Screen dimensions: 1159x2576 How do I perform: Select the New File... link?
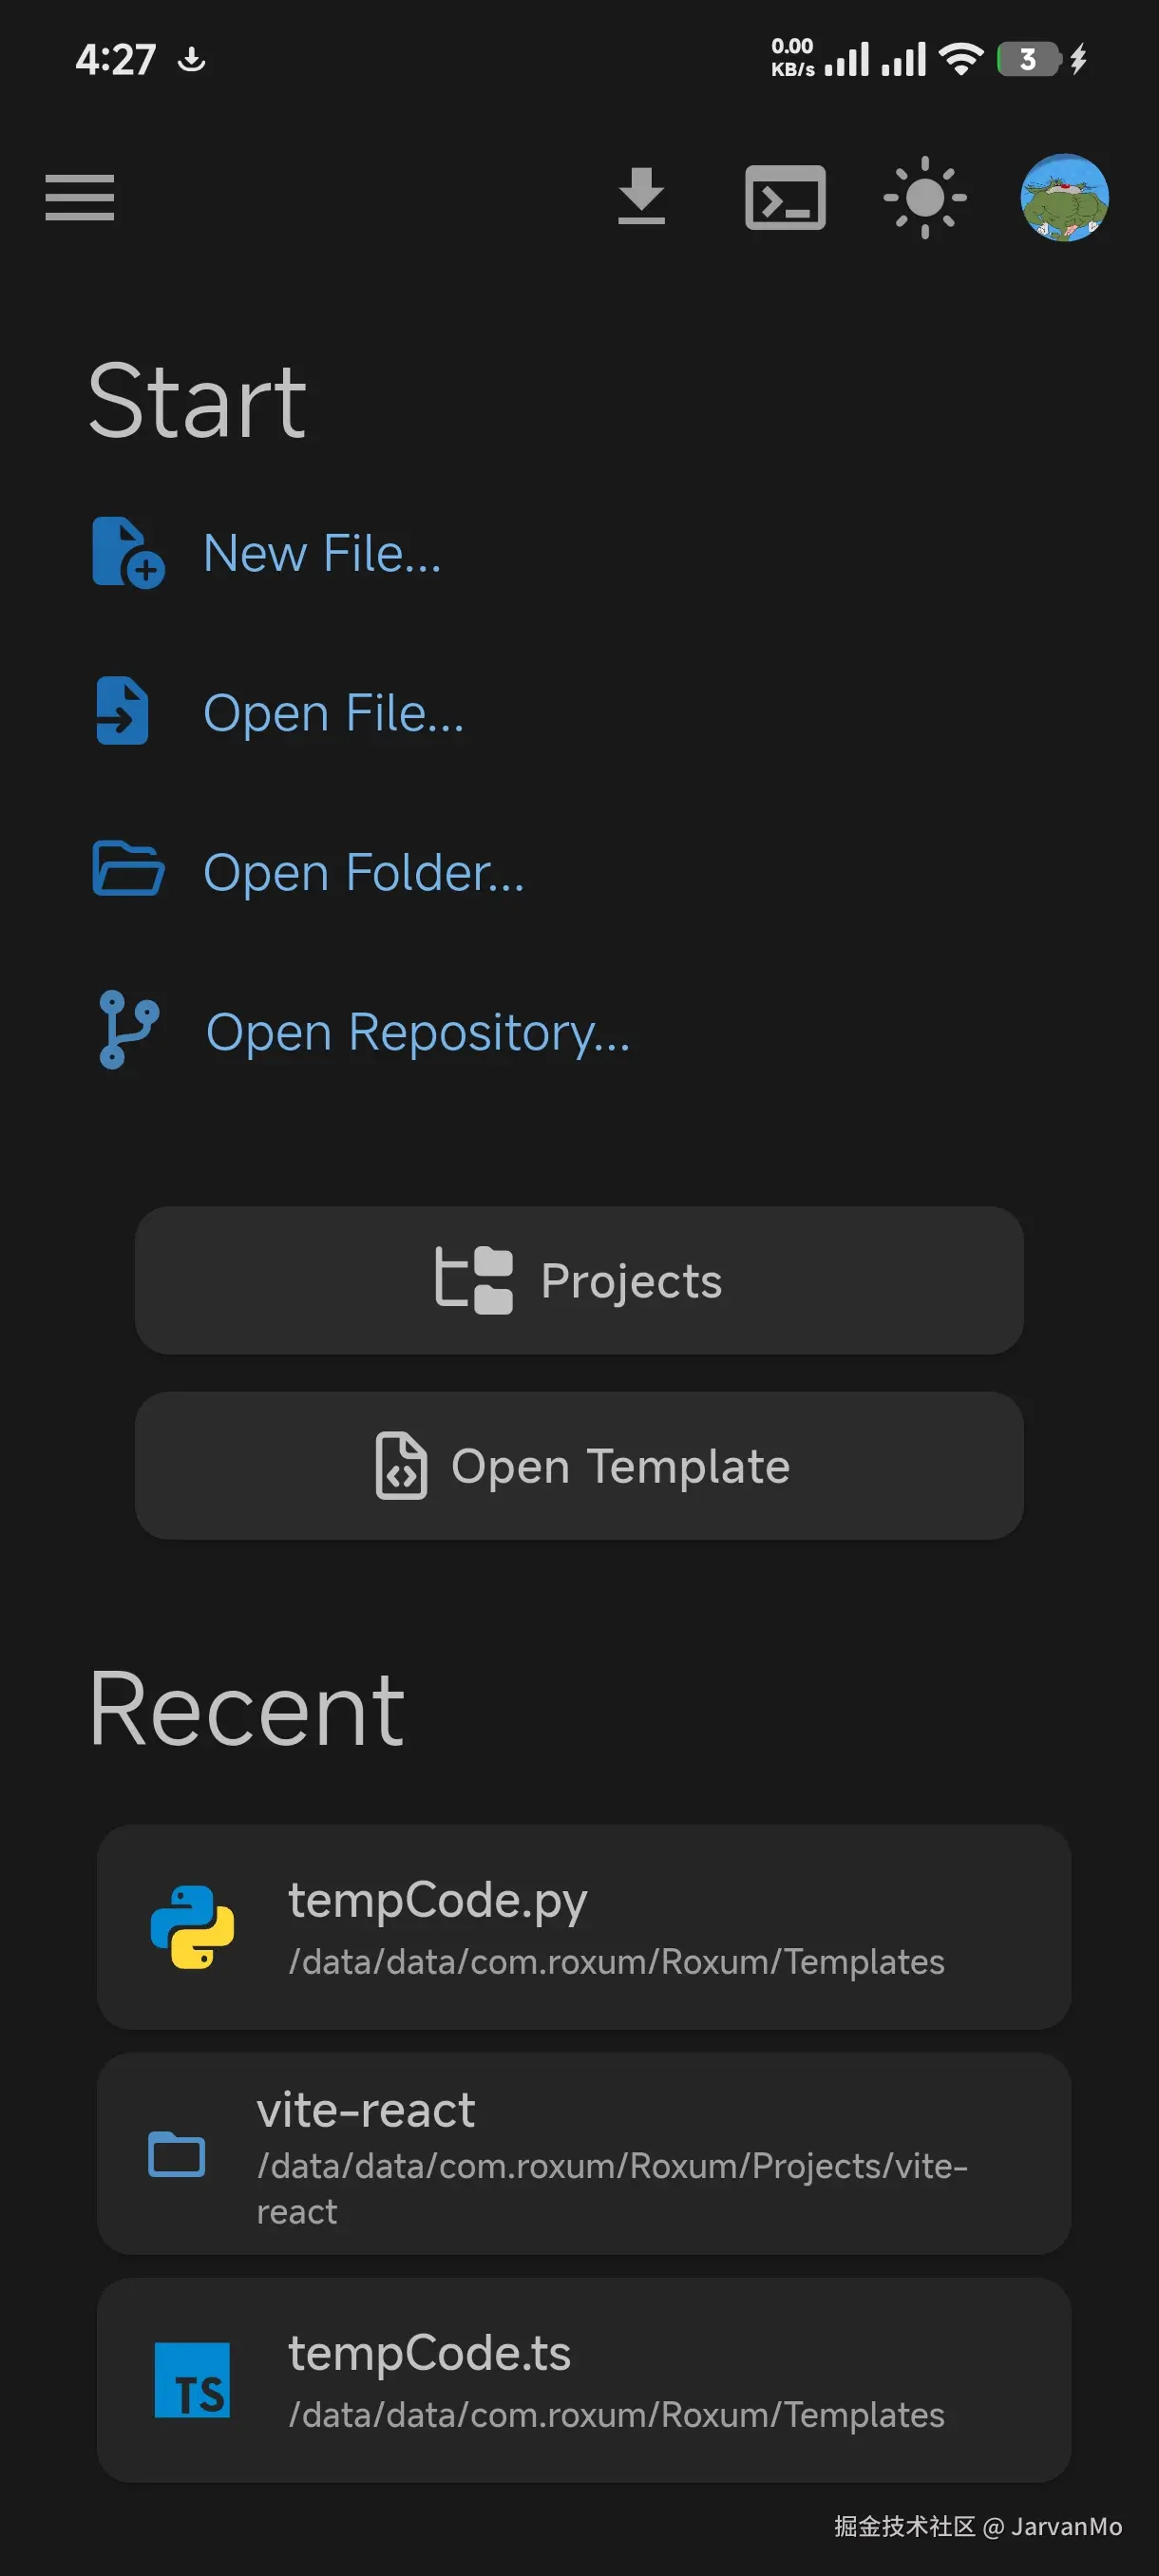[x=321, y=554]
